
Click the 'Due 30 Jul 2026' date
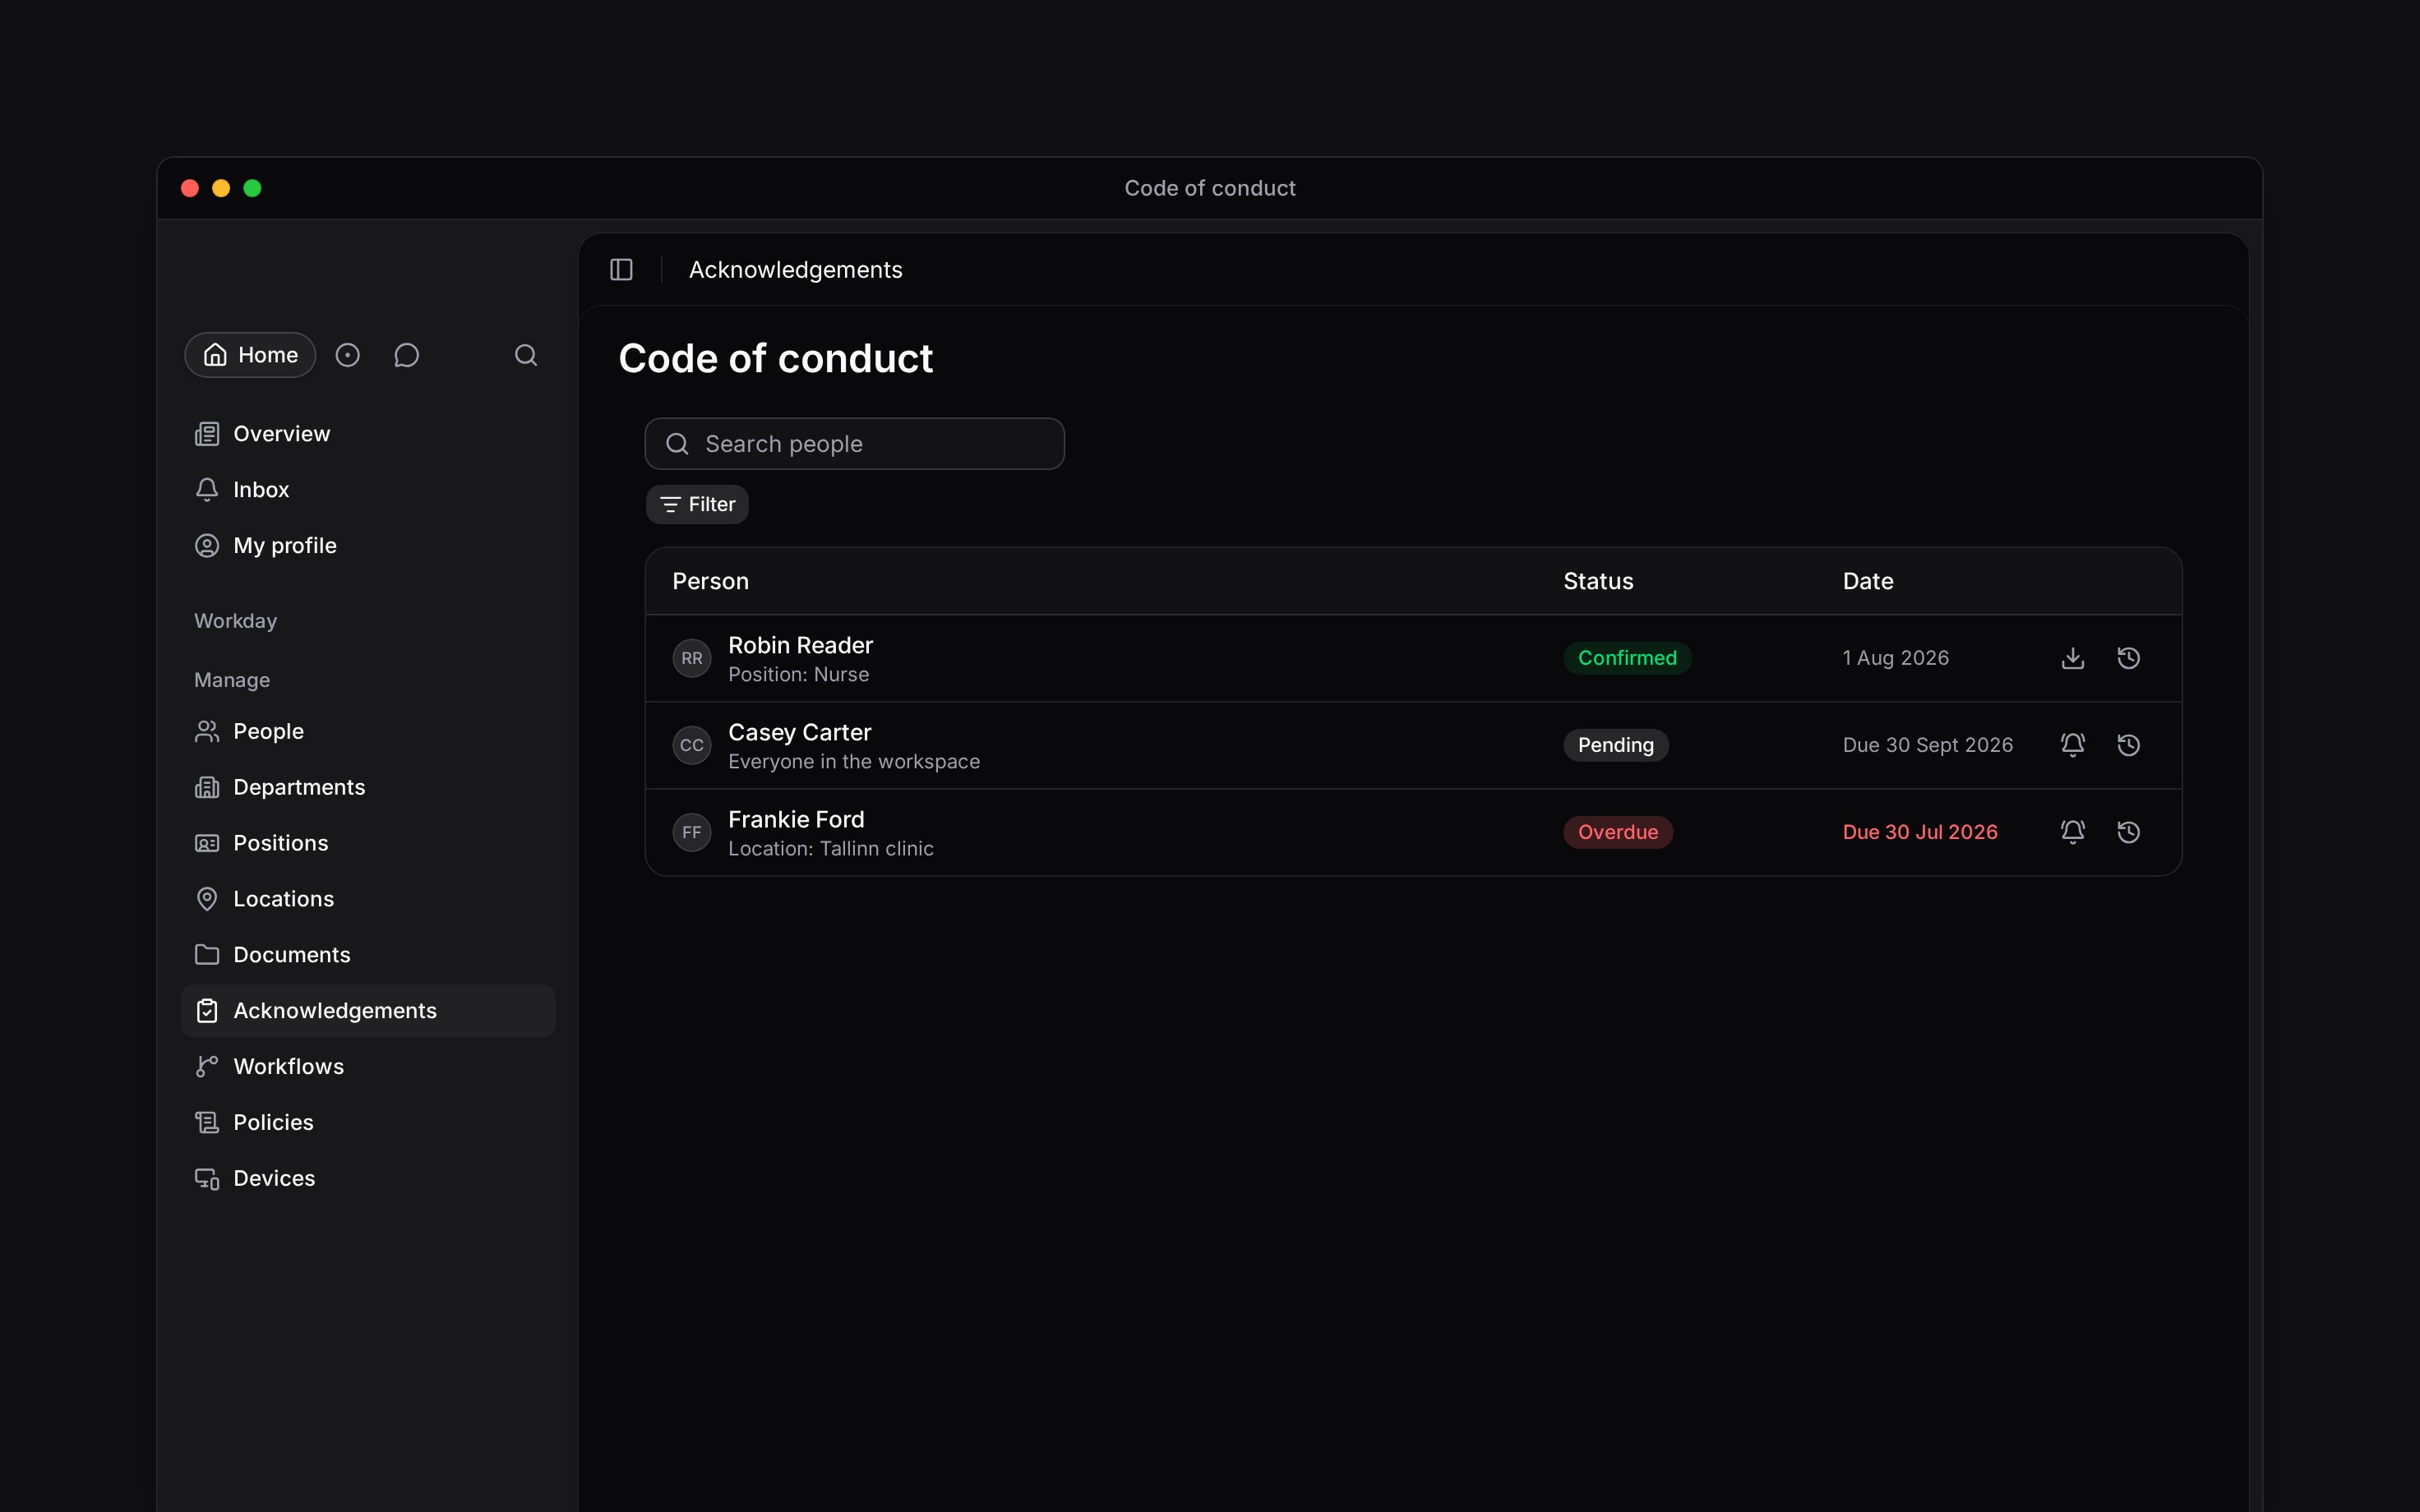[x=1920, y=832]
